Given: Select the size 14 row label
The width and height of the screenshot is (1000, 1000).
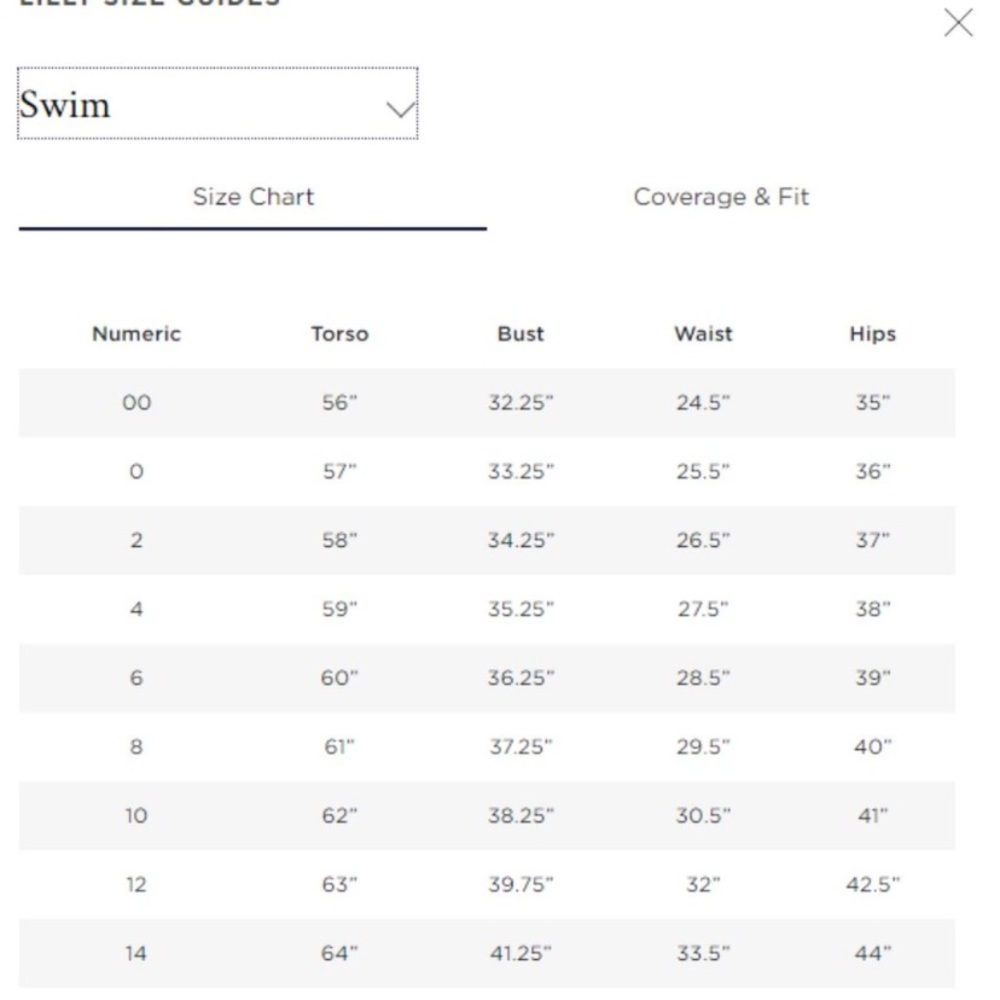Looking at the screenshot, I should pyautogui.click(x=136, y=954).
